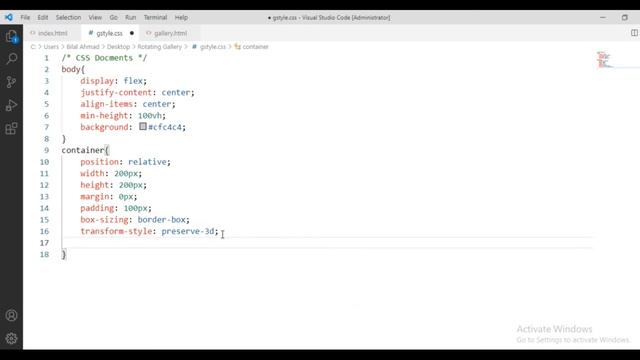Click 'Users' in the breadcrumb path
This screenshot has width=640, height=360.
coord(51,47)
